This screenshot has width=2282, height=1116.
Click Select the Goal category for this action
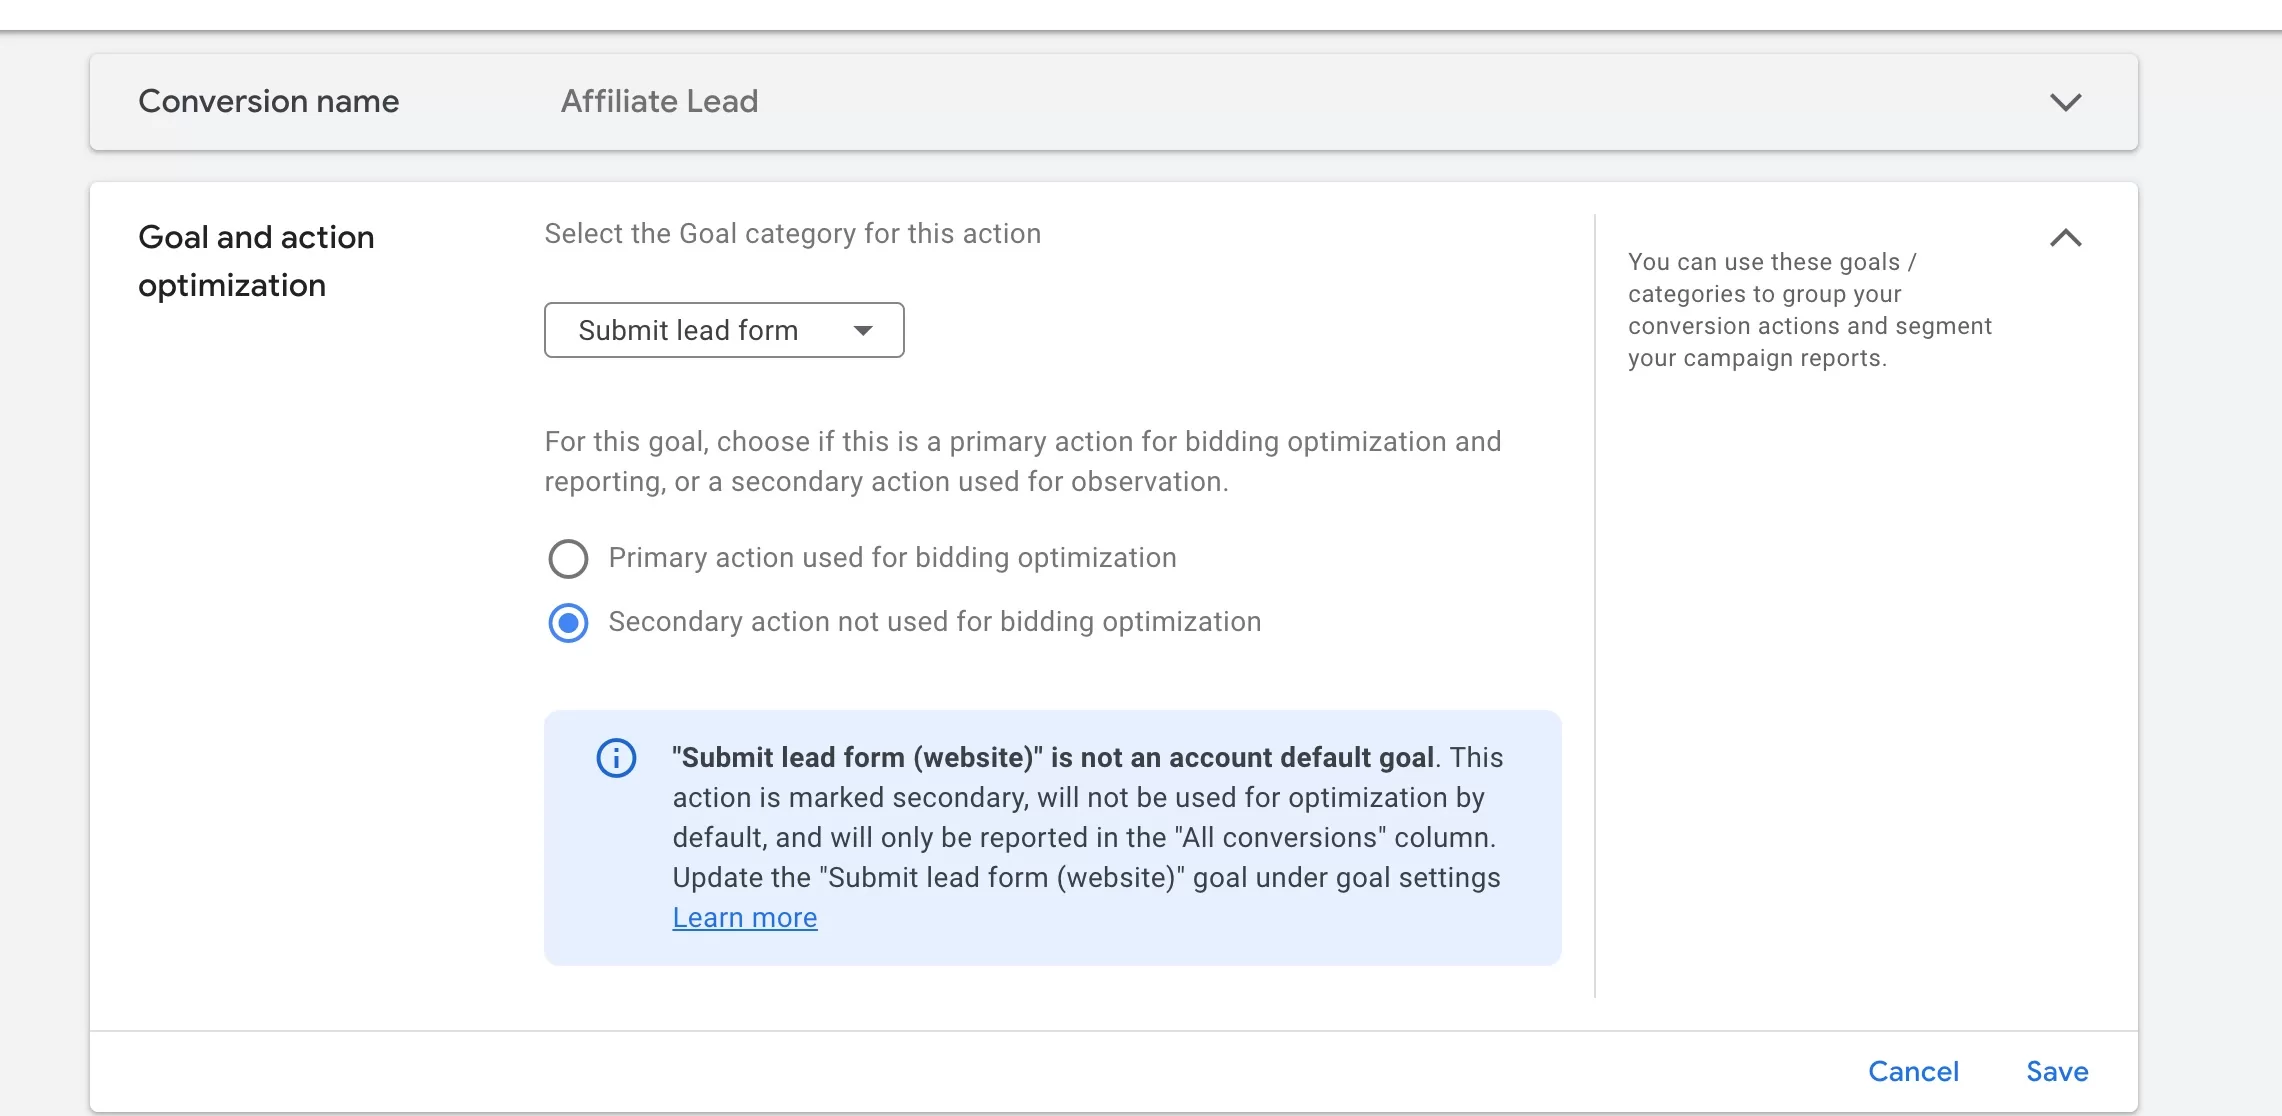click(x=792, y=233)
